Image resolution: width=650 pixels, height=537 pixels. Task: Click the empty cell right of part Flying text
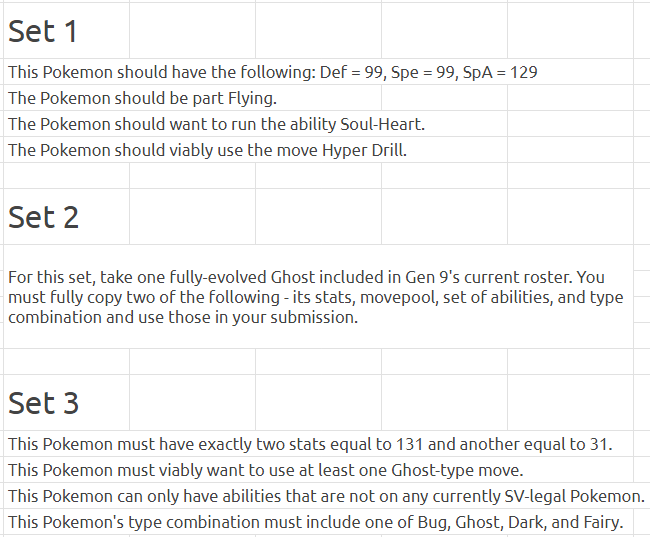(444, 98)
